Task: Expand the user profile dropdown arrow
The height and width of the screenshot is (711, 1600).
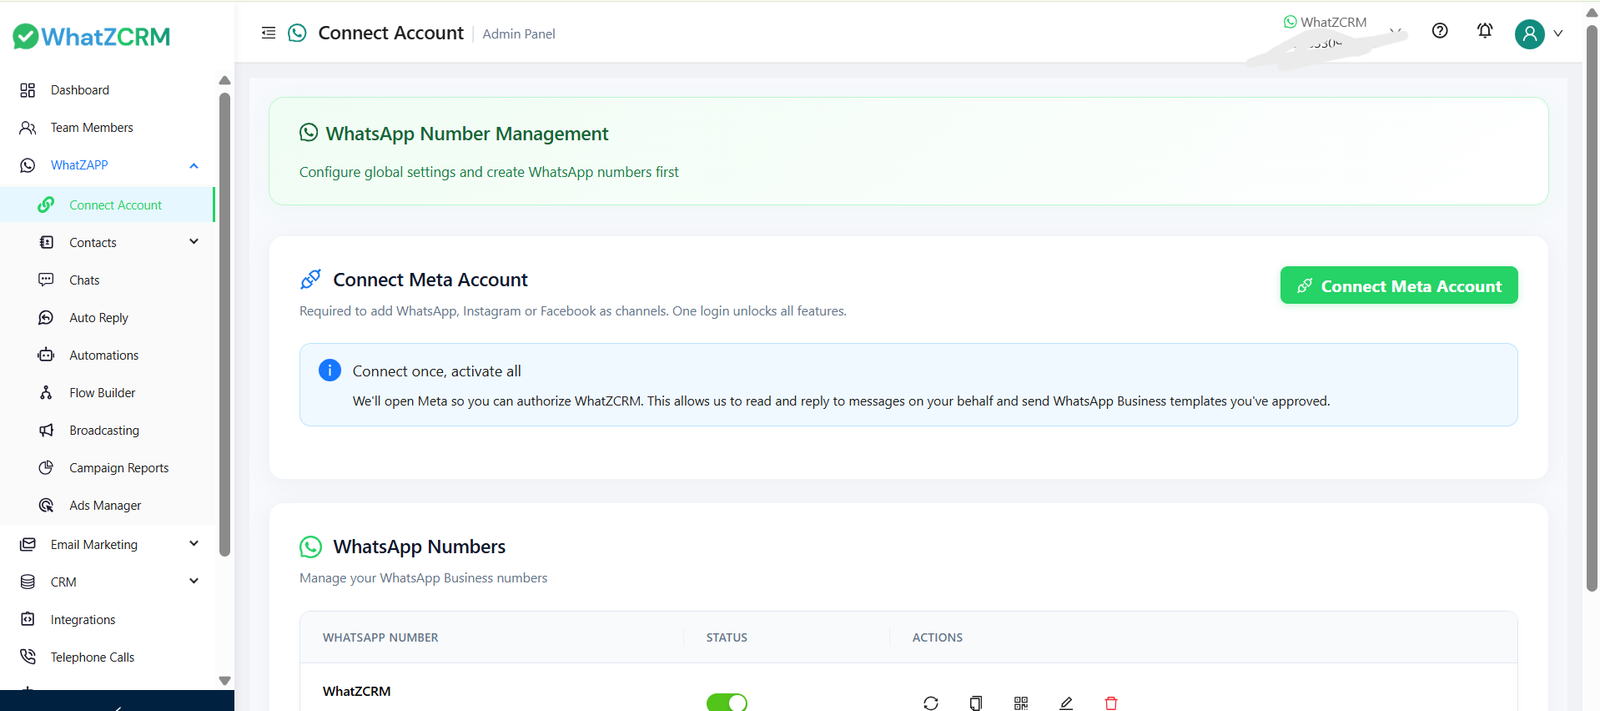Action: tap(1558, 33)
